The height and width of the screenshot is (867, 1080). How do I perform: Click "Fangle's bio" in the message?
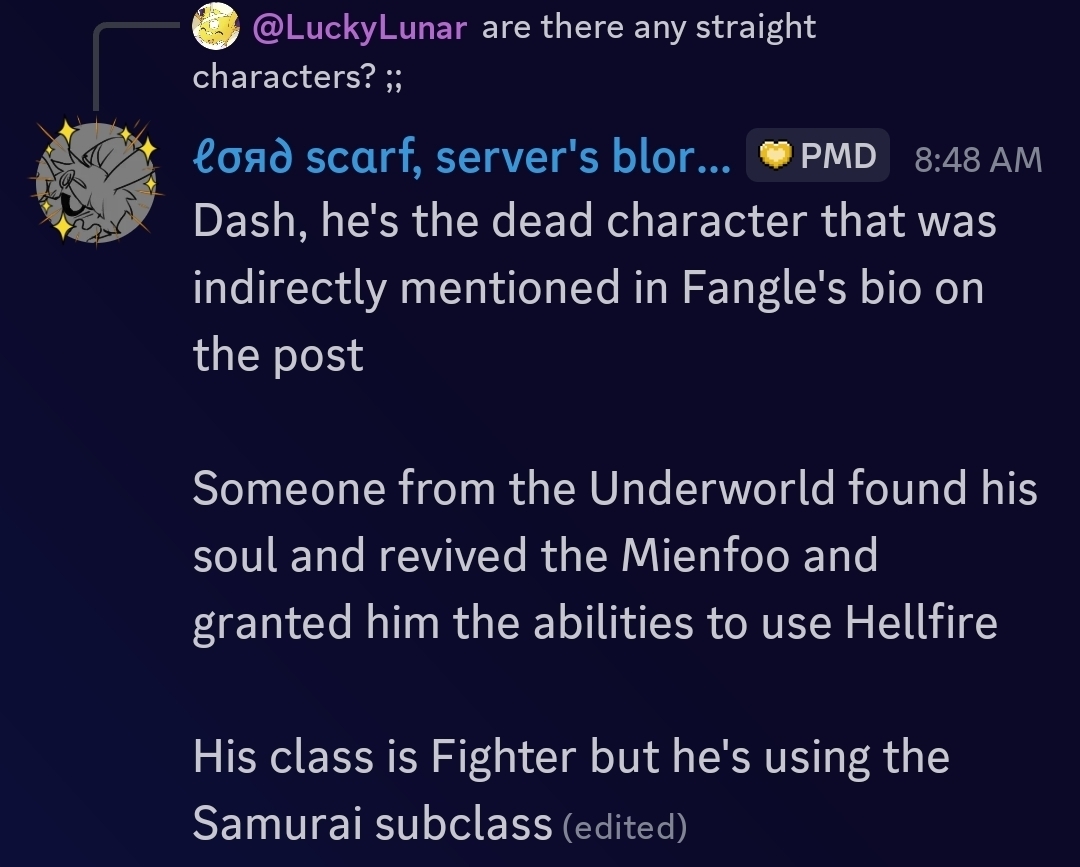click(x=794, y=288)
